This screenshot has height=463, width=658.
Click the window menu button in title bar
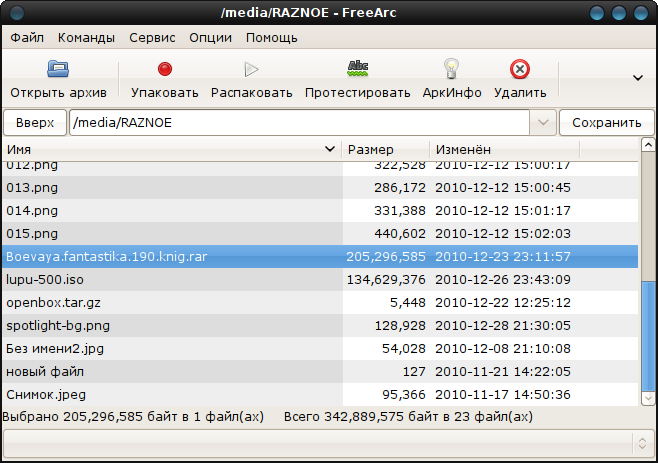pos(17,13)
